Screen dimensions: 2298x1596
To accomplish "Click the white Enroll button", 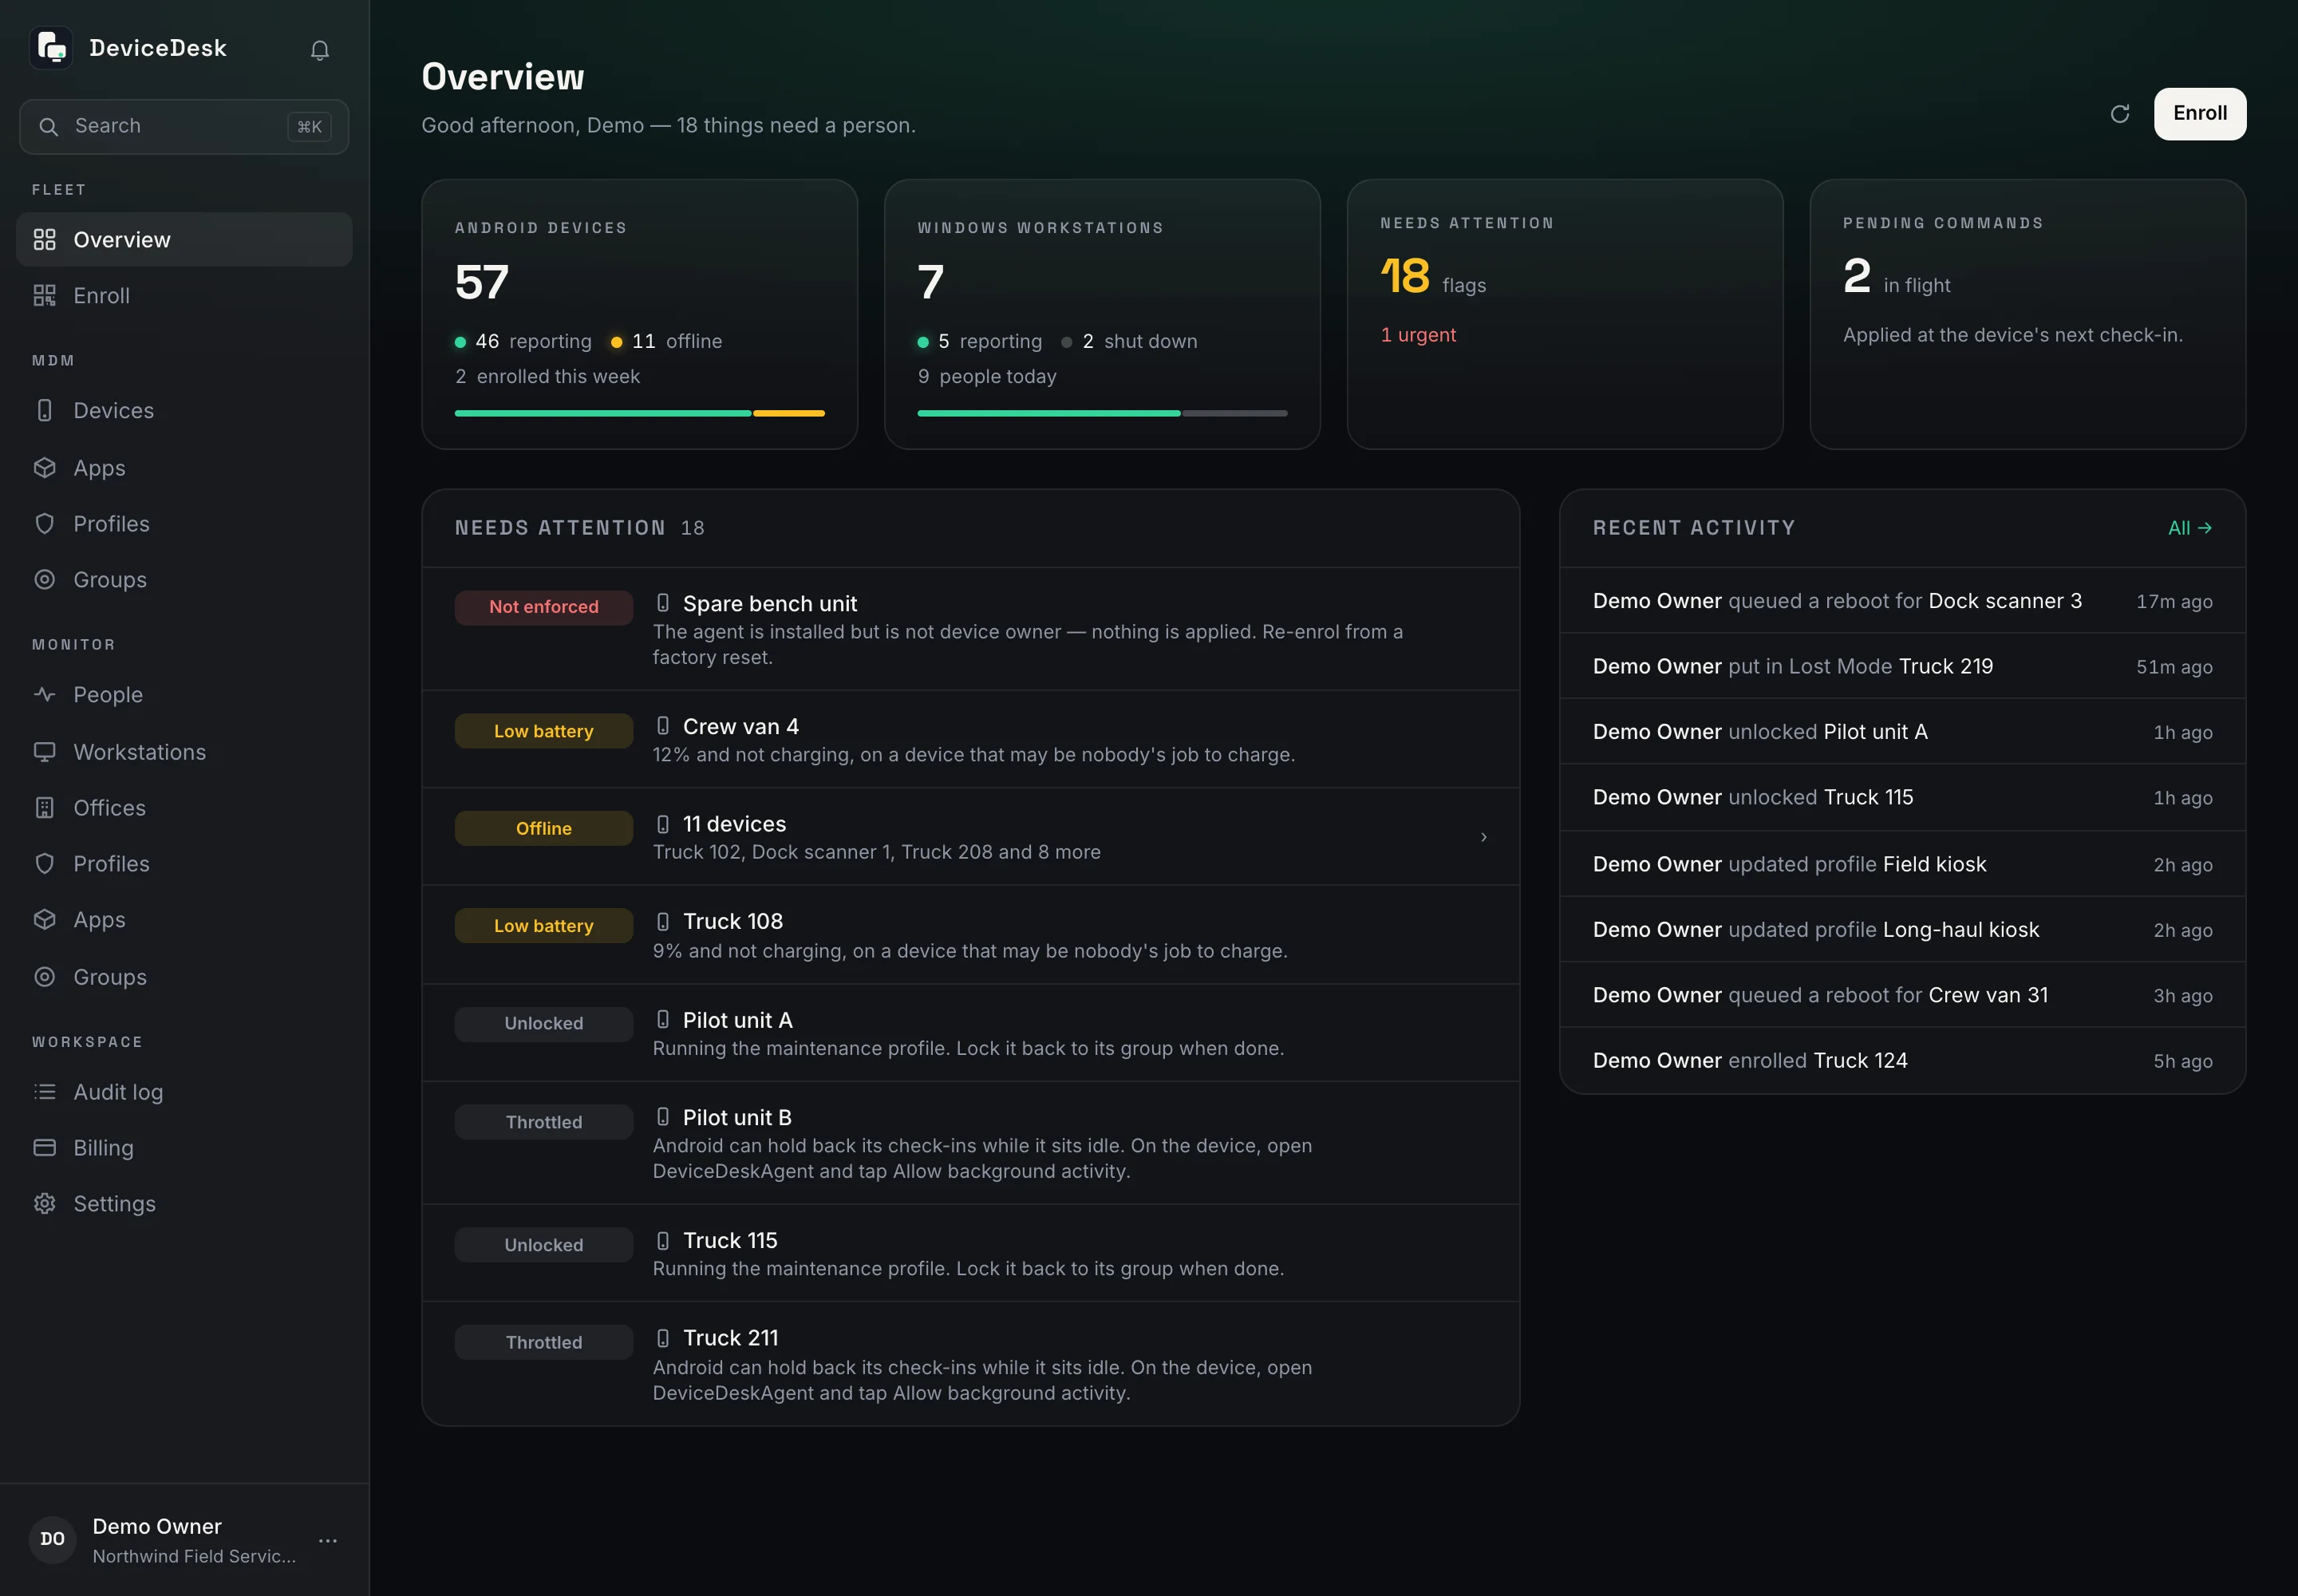I will click(x=2199, y=114).
